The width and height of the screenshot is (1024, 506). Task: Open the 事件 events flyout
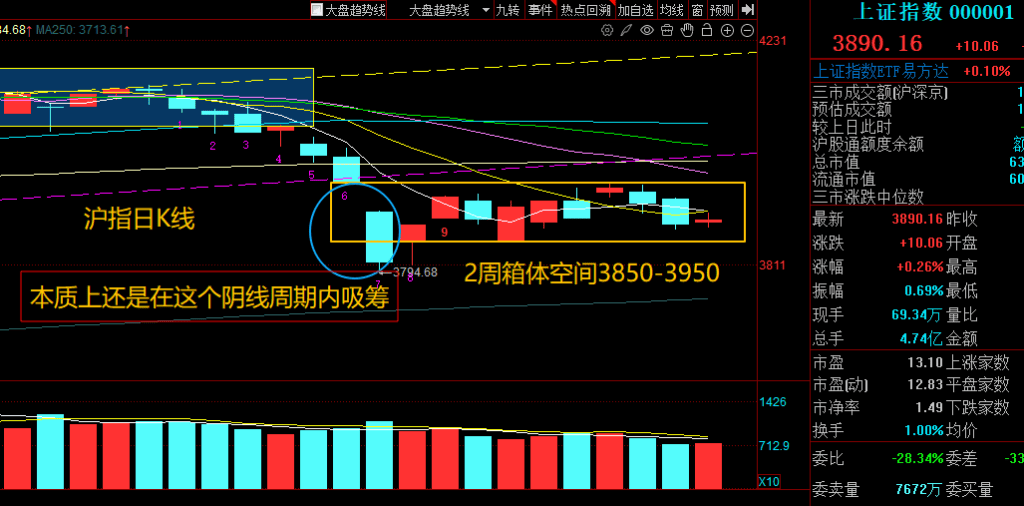[x=540, y=10]
